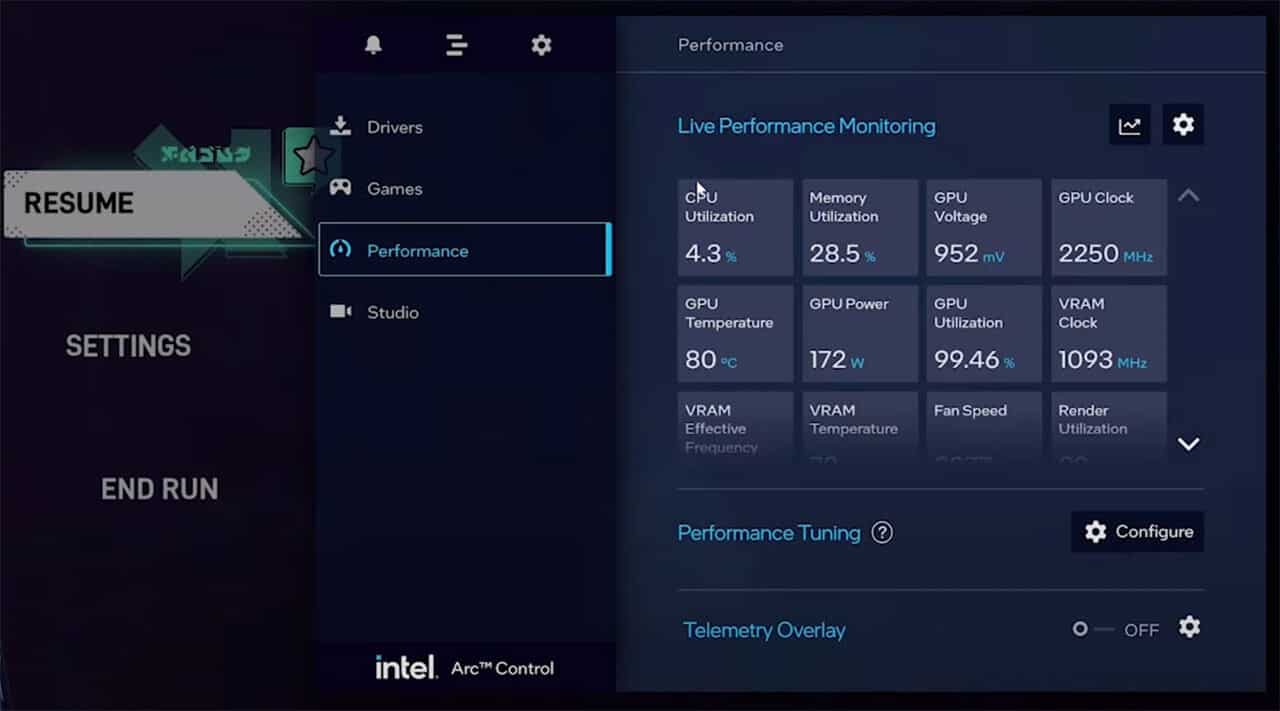This screenshot has width=1280, height=711.
Task: Click Configure for Performance Tuning
Action: (1137, 532)
